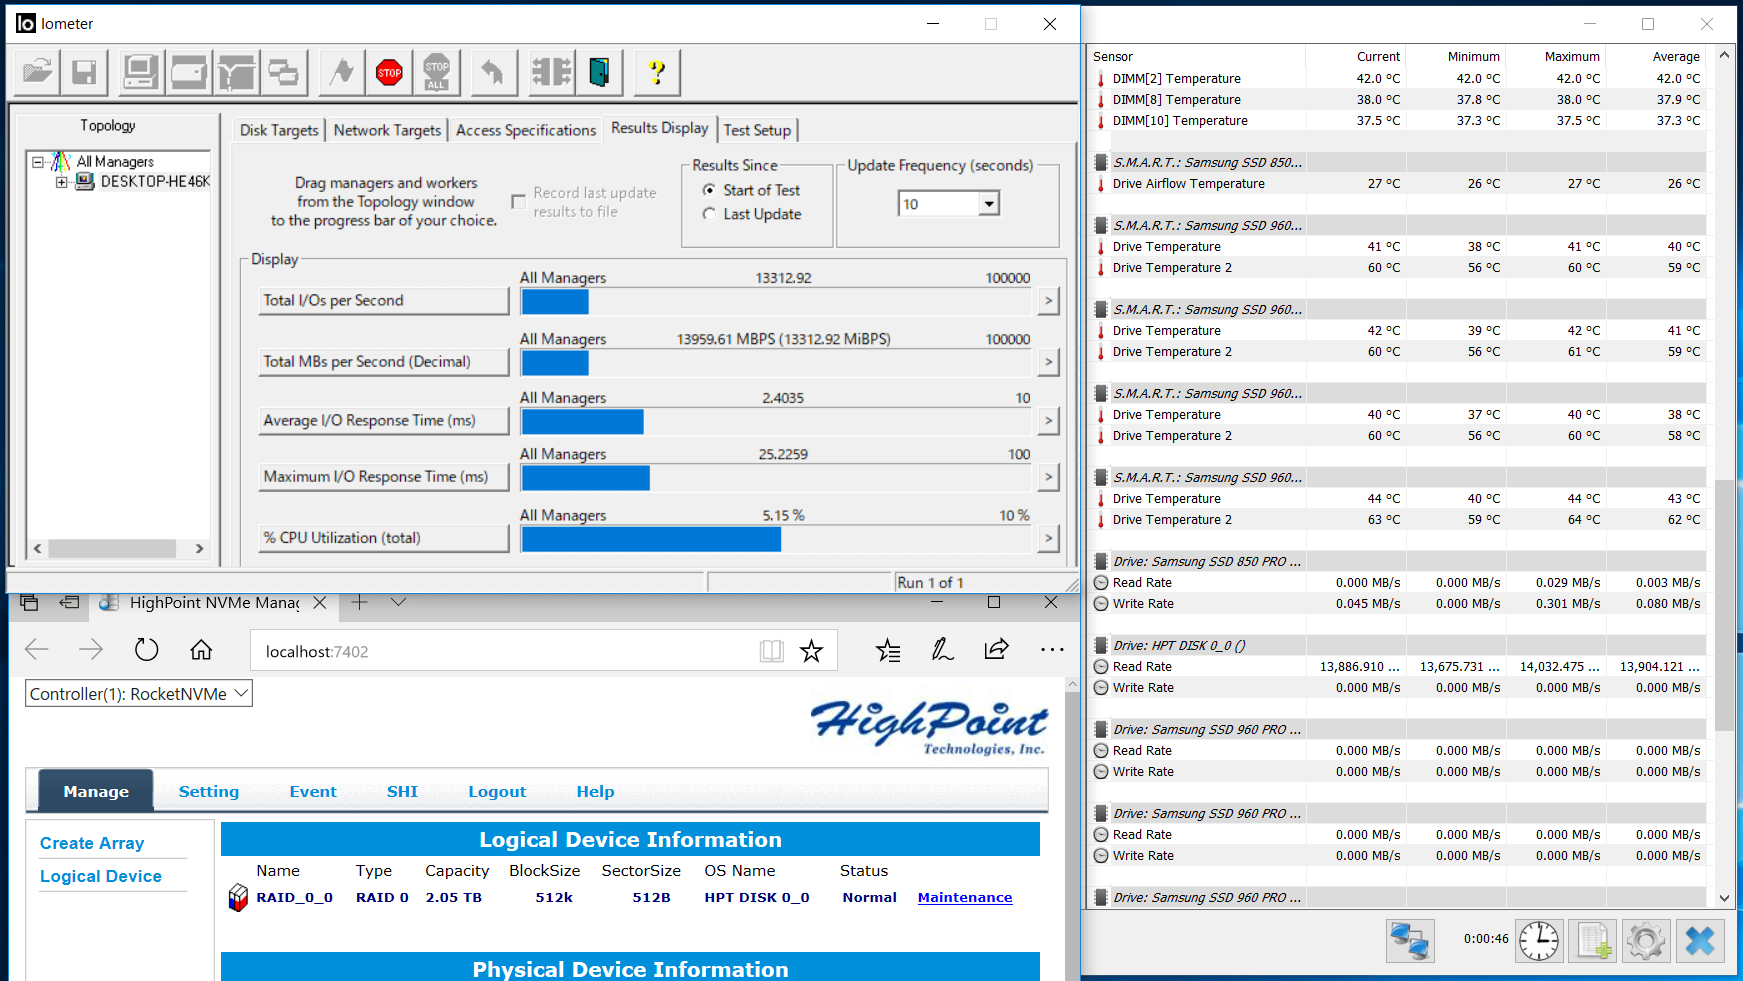Click the Logical Device sidebar link
This screenshot has width=1743, height=981.
coord(101,876)
